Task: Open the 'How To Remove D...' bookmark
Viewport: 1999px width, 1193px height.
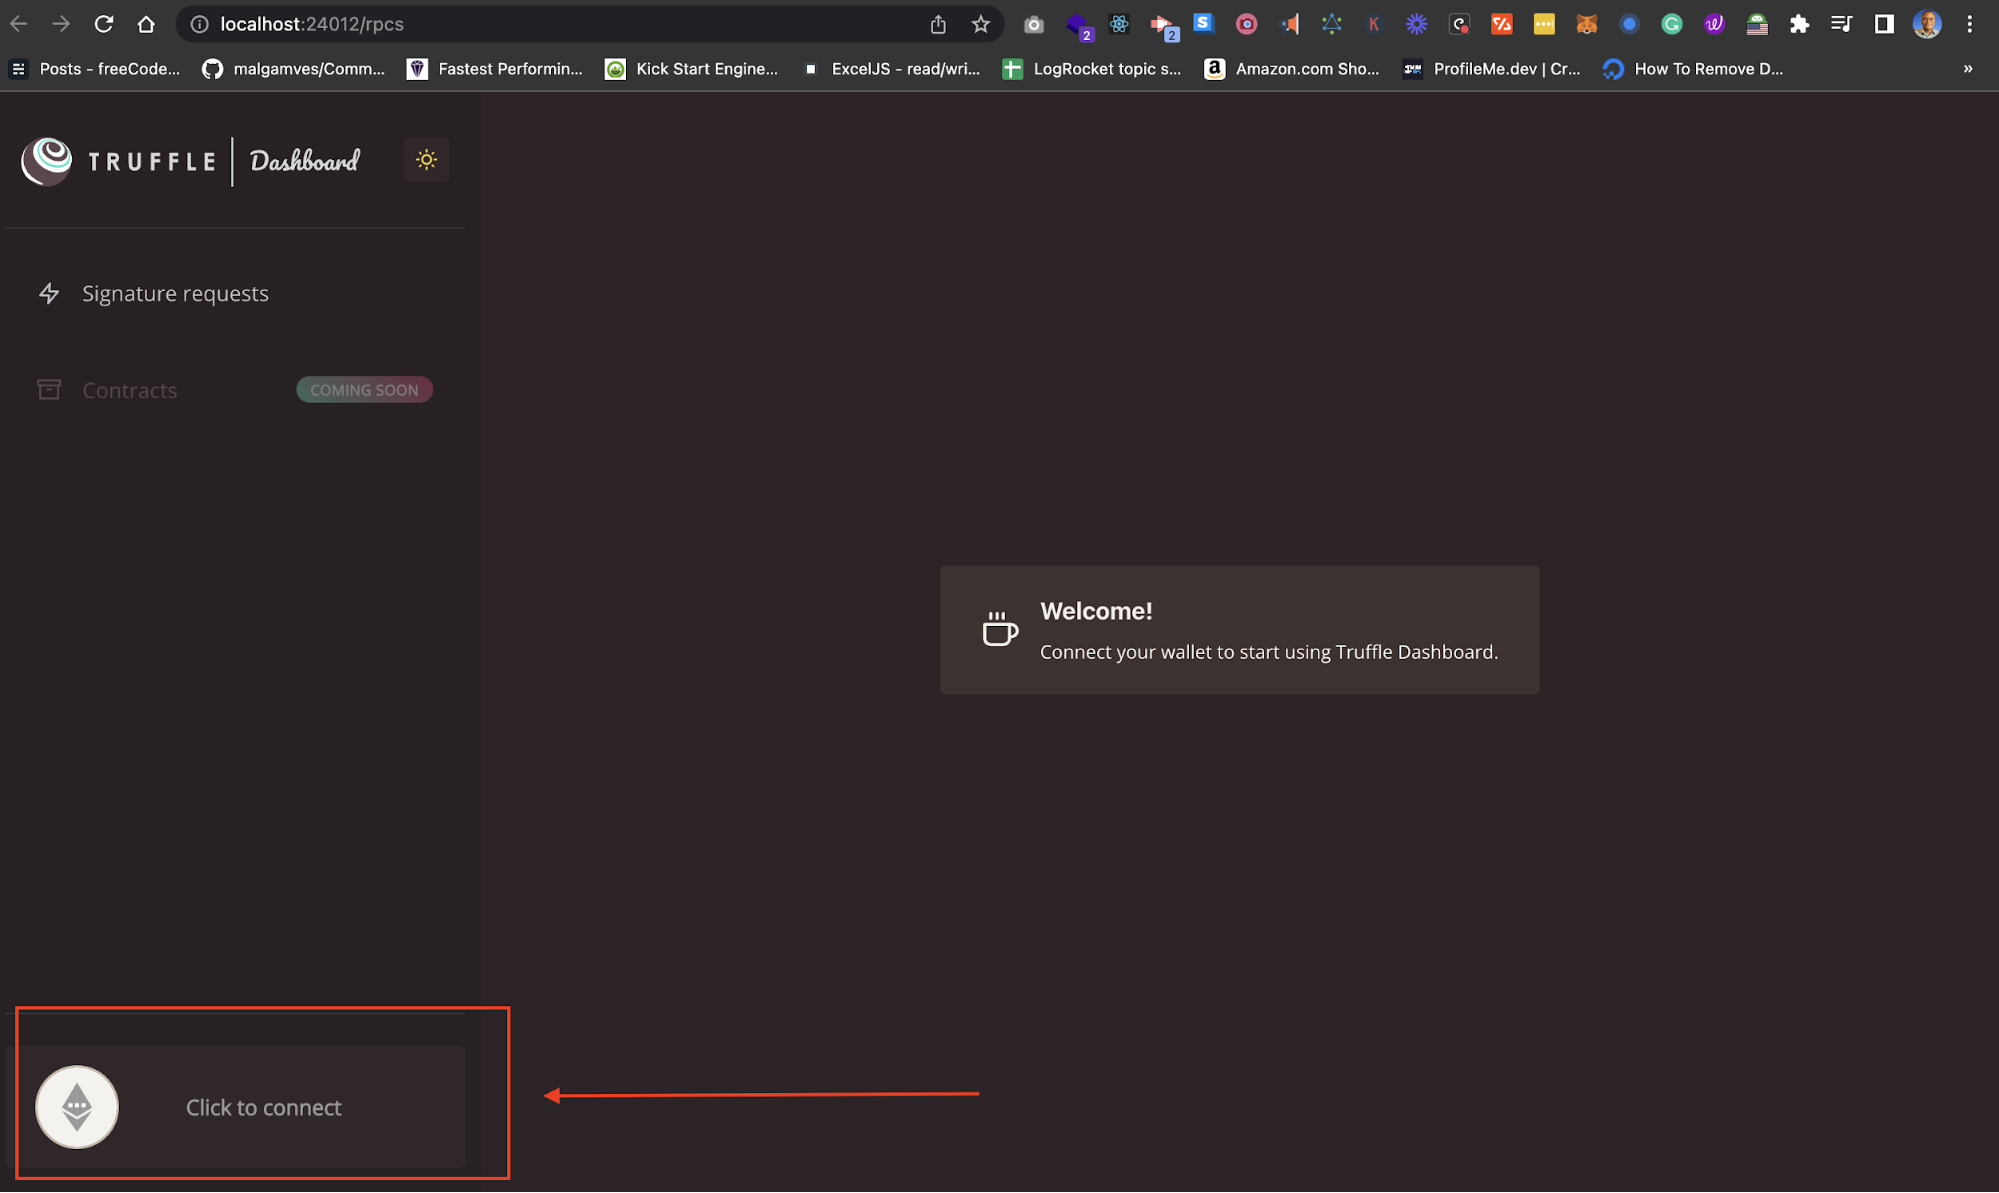Action: [x=1693, y=69]
